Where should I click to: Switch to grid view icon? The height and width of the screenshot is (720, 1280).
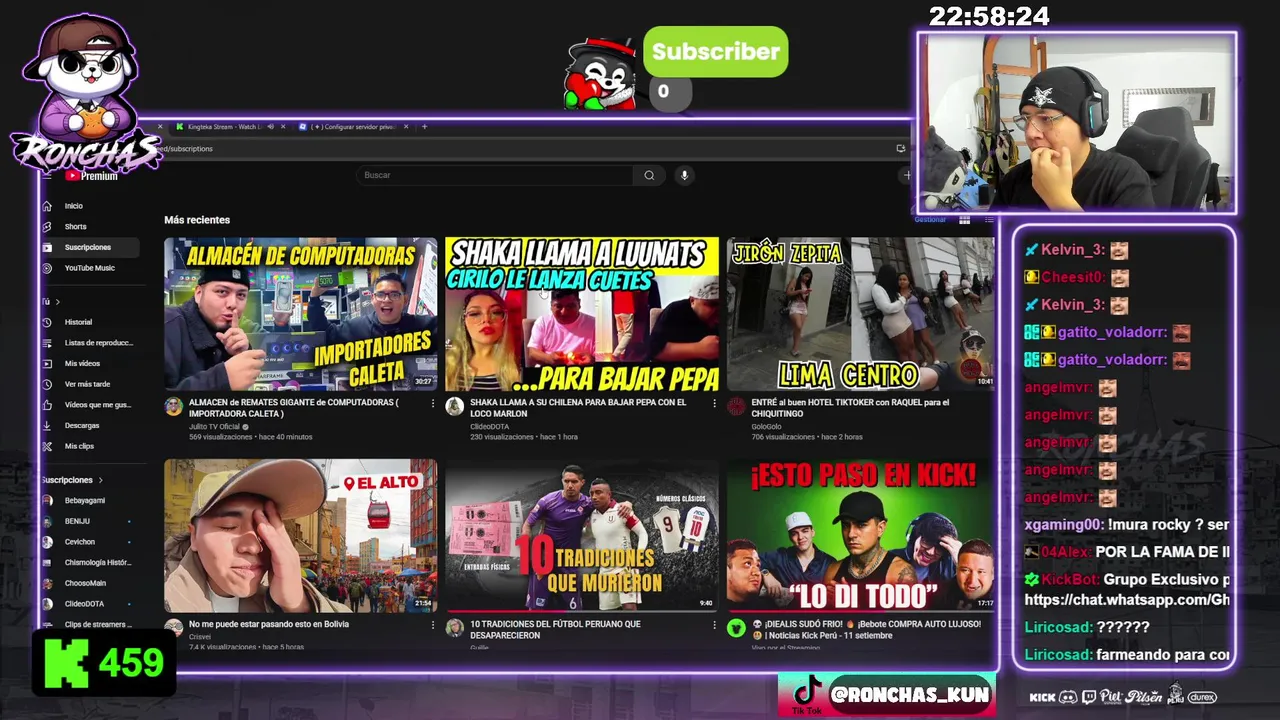[x=965, y=220]
